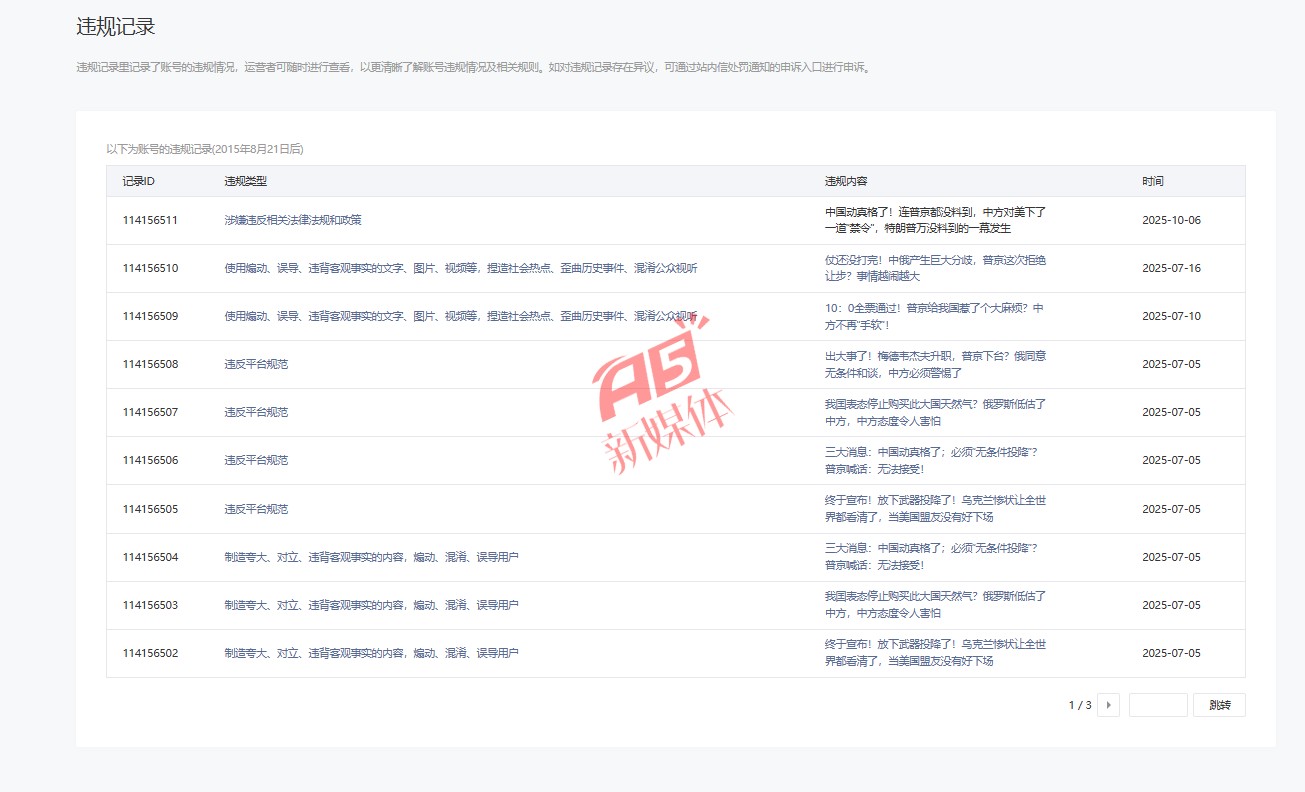
Task: Click the 时间 column header
Action: (x=1152, y=181)
